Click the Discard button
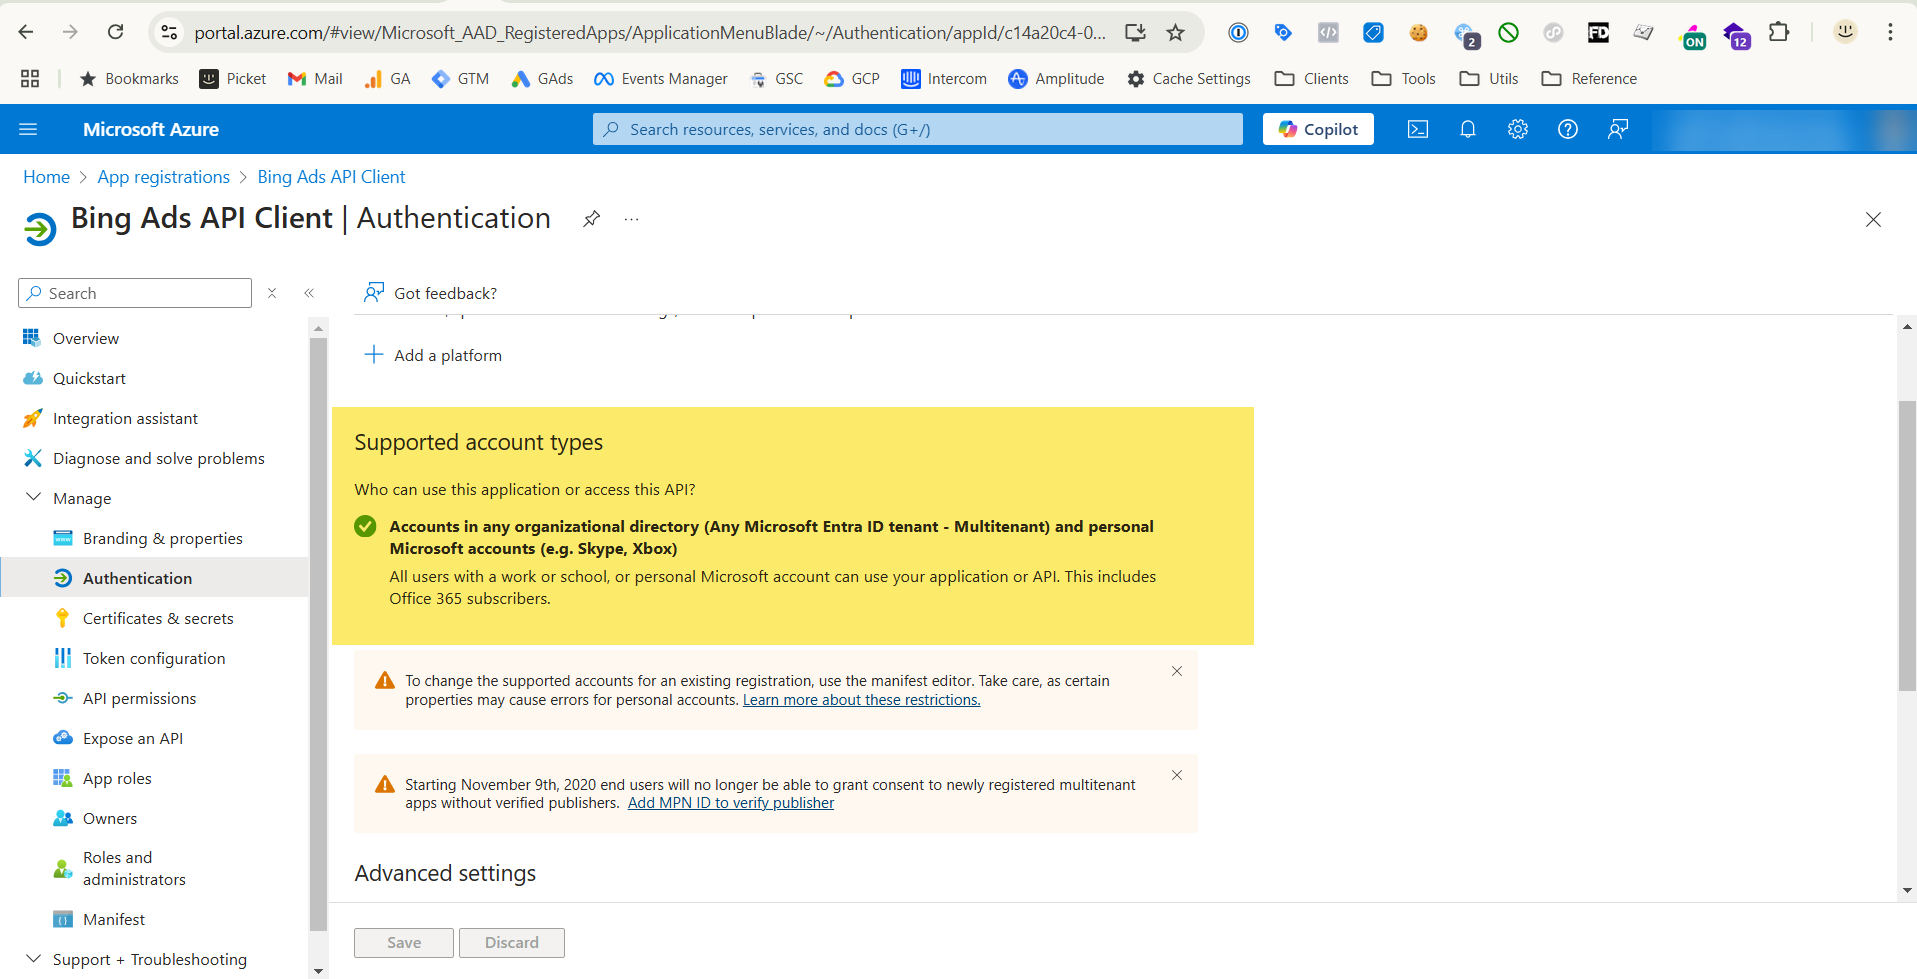This screenshot has height=979, width=1917. 512,942
